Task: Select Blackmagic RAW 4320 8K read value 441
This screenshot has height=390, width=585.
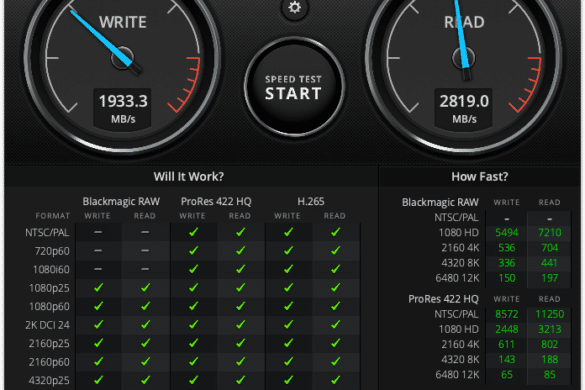Action: (x=550, y=263)
